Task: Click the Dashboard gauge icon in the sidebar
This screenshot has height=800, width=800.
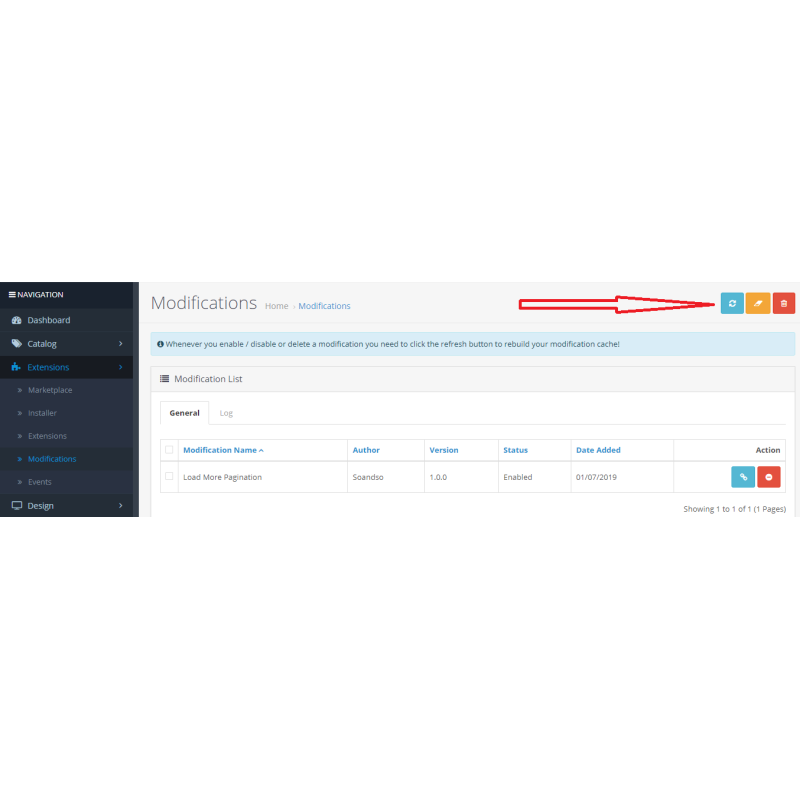Action: (16, 320)
